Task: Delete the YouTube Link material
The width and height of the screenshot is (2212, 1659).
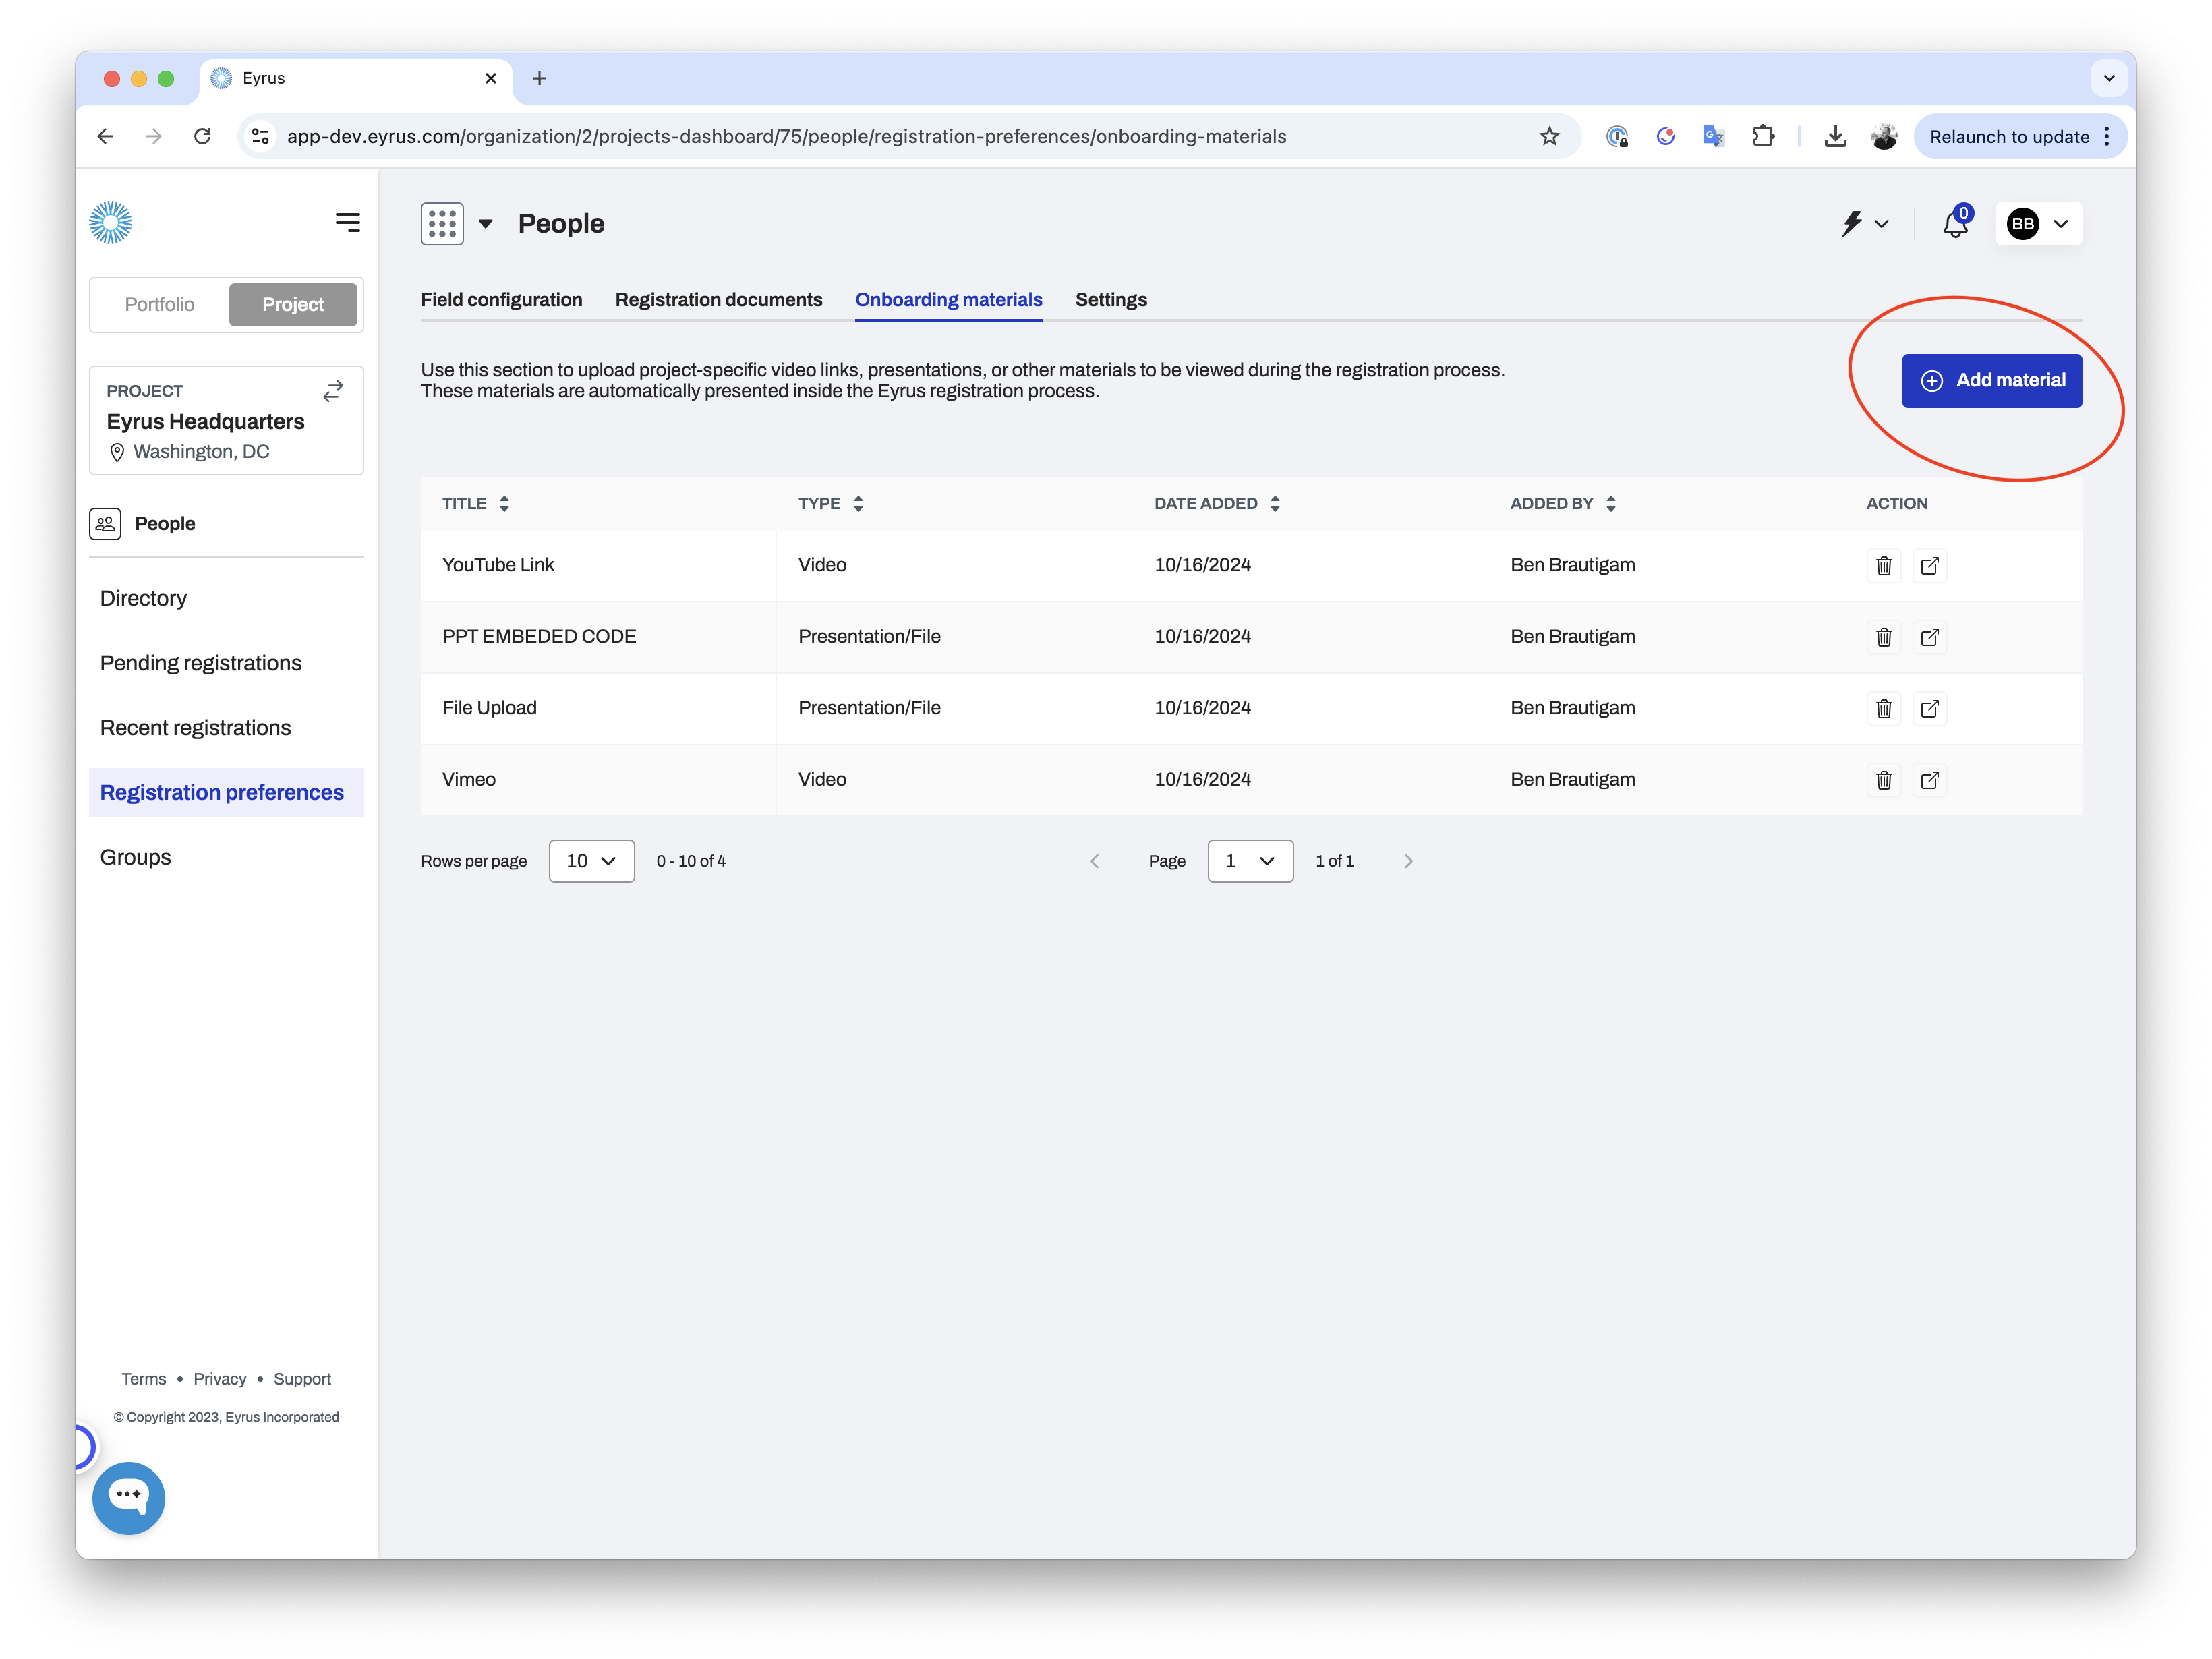Action: point(1883,566)
